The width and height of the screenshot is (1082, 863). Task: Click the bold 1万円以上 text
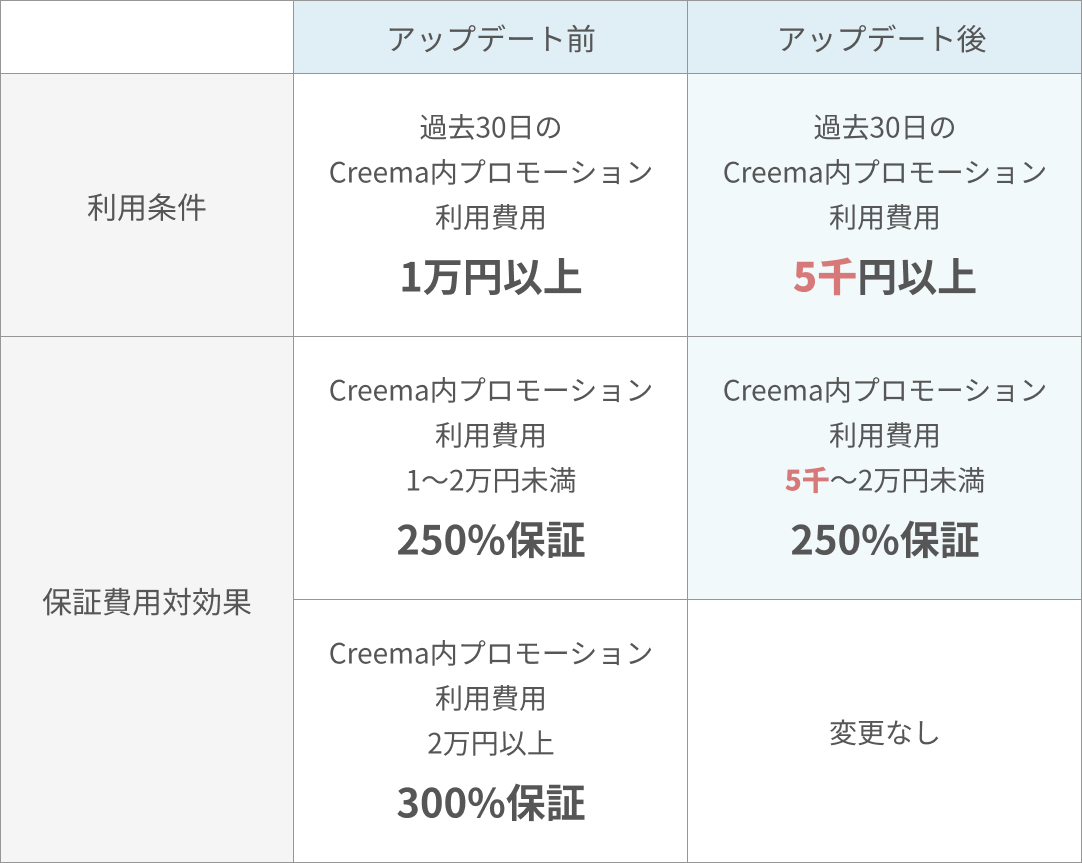490,279
